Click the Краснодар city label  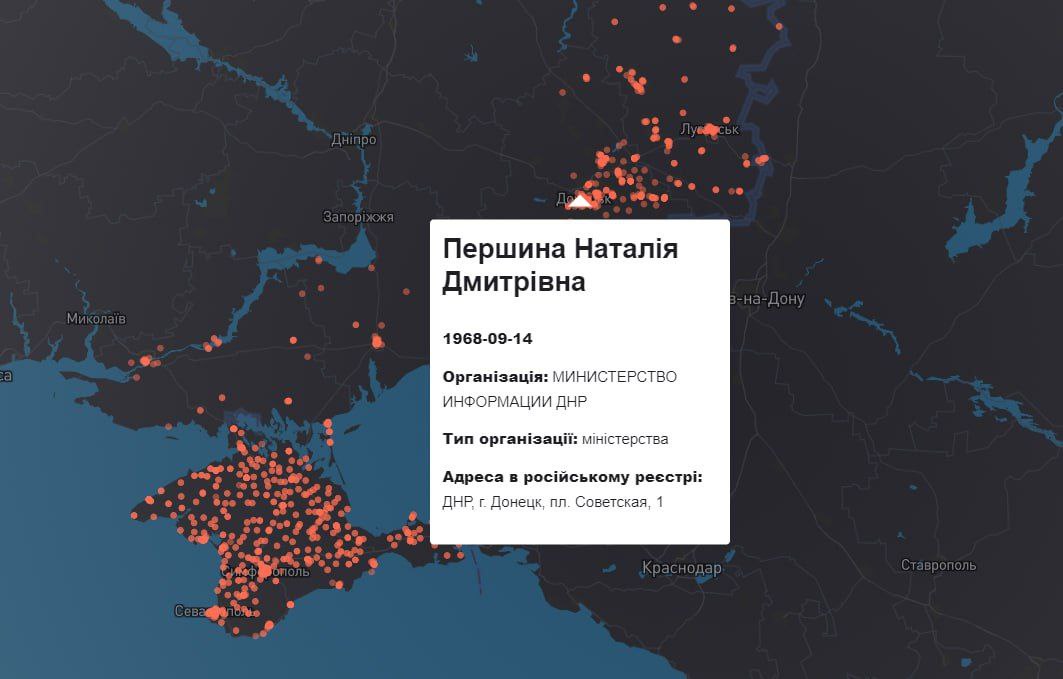(682, 569)
